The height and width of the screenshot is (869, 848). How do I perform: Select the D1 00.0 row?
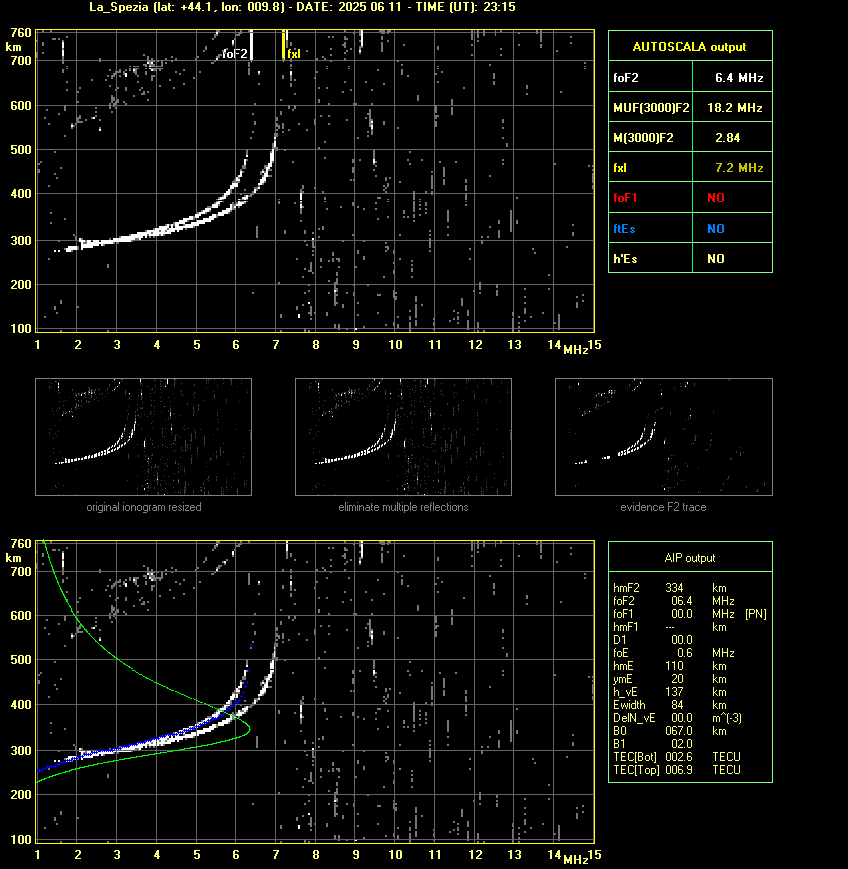(x=653, y=640)
